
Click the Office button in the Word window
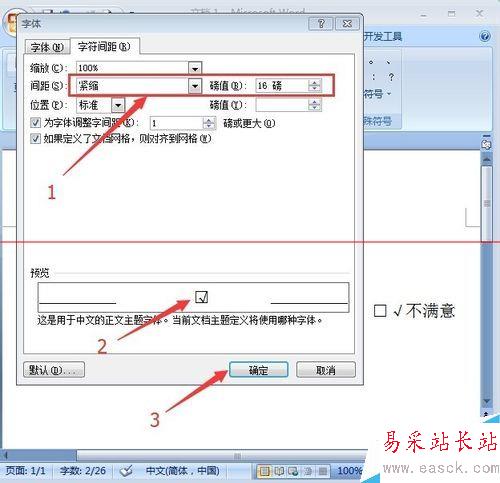coord(9,24)
